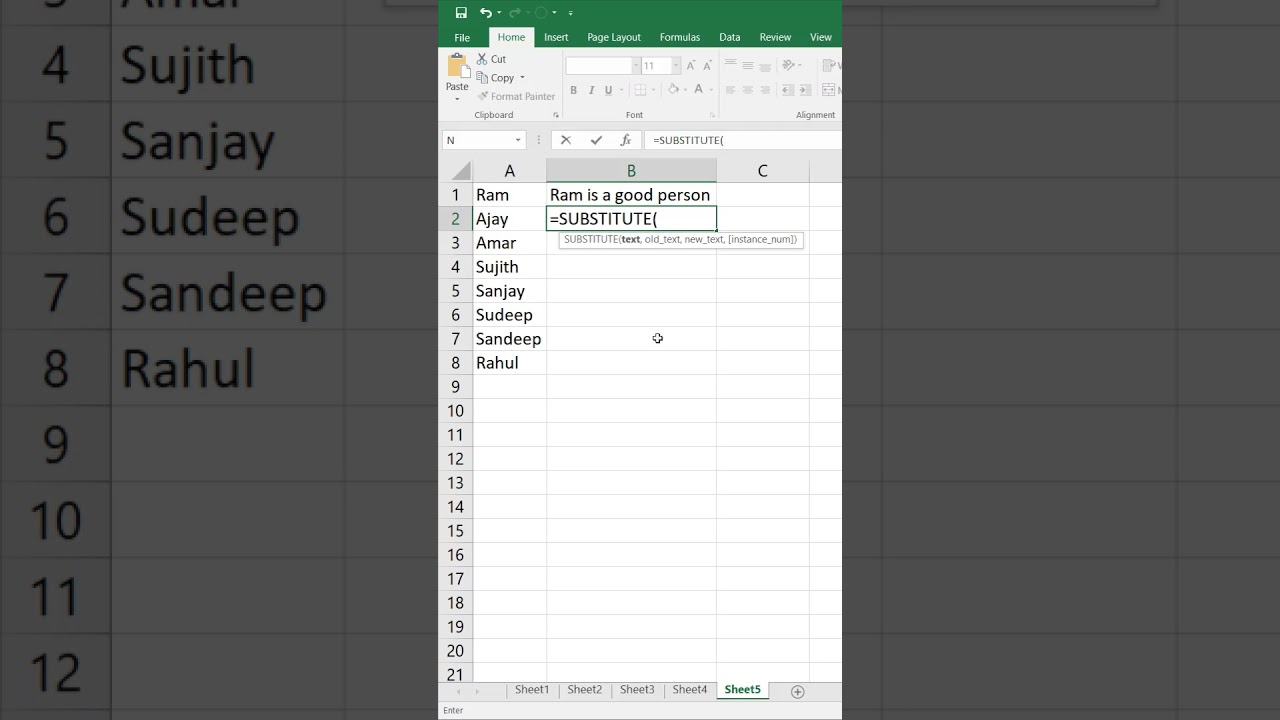Screen dimensions: 1280x720
Task: Save the workbook using the floppy icon
Action: [x=461, y=13]
